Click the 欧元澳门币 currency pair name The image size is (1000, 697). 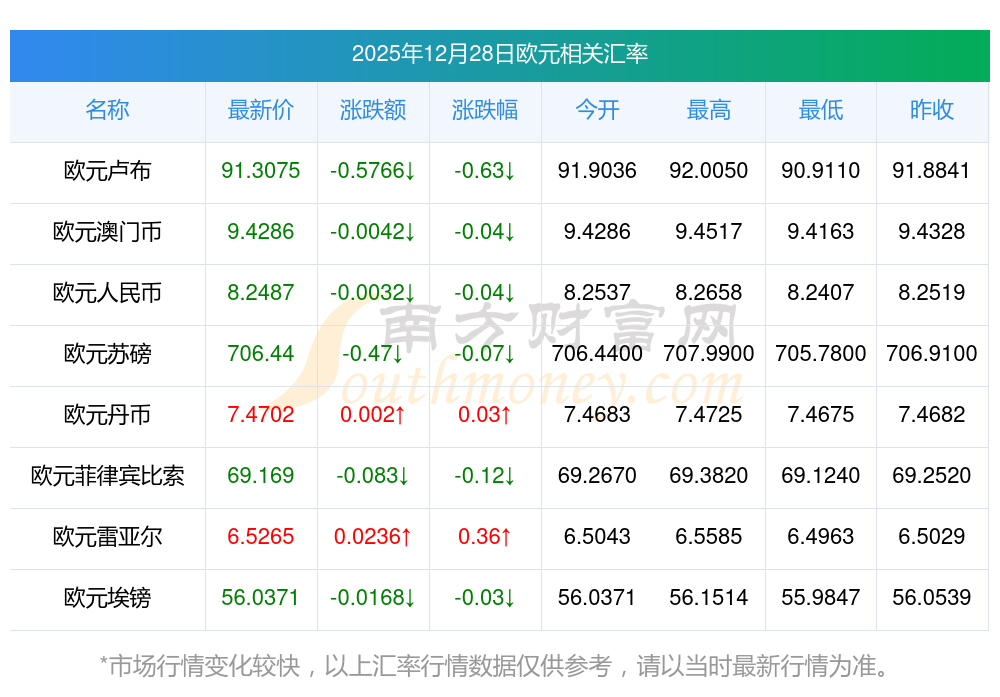pos(107,232)
